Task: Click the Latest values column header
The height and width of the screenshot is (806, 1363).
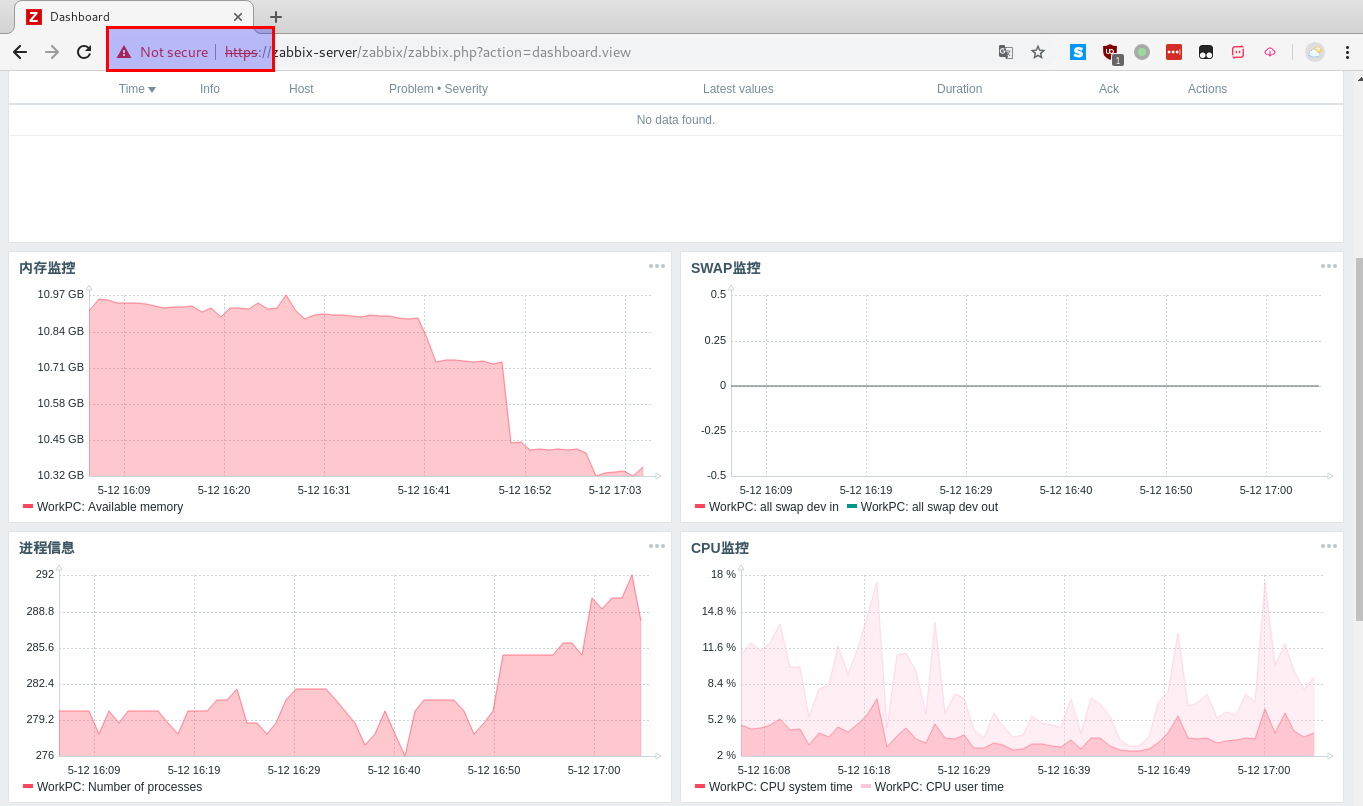Action: (x=738, y=89)
